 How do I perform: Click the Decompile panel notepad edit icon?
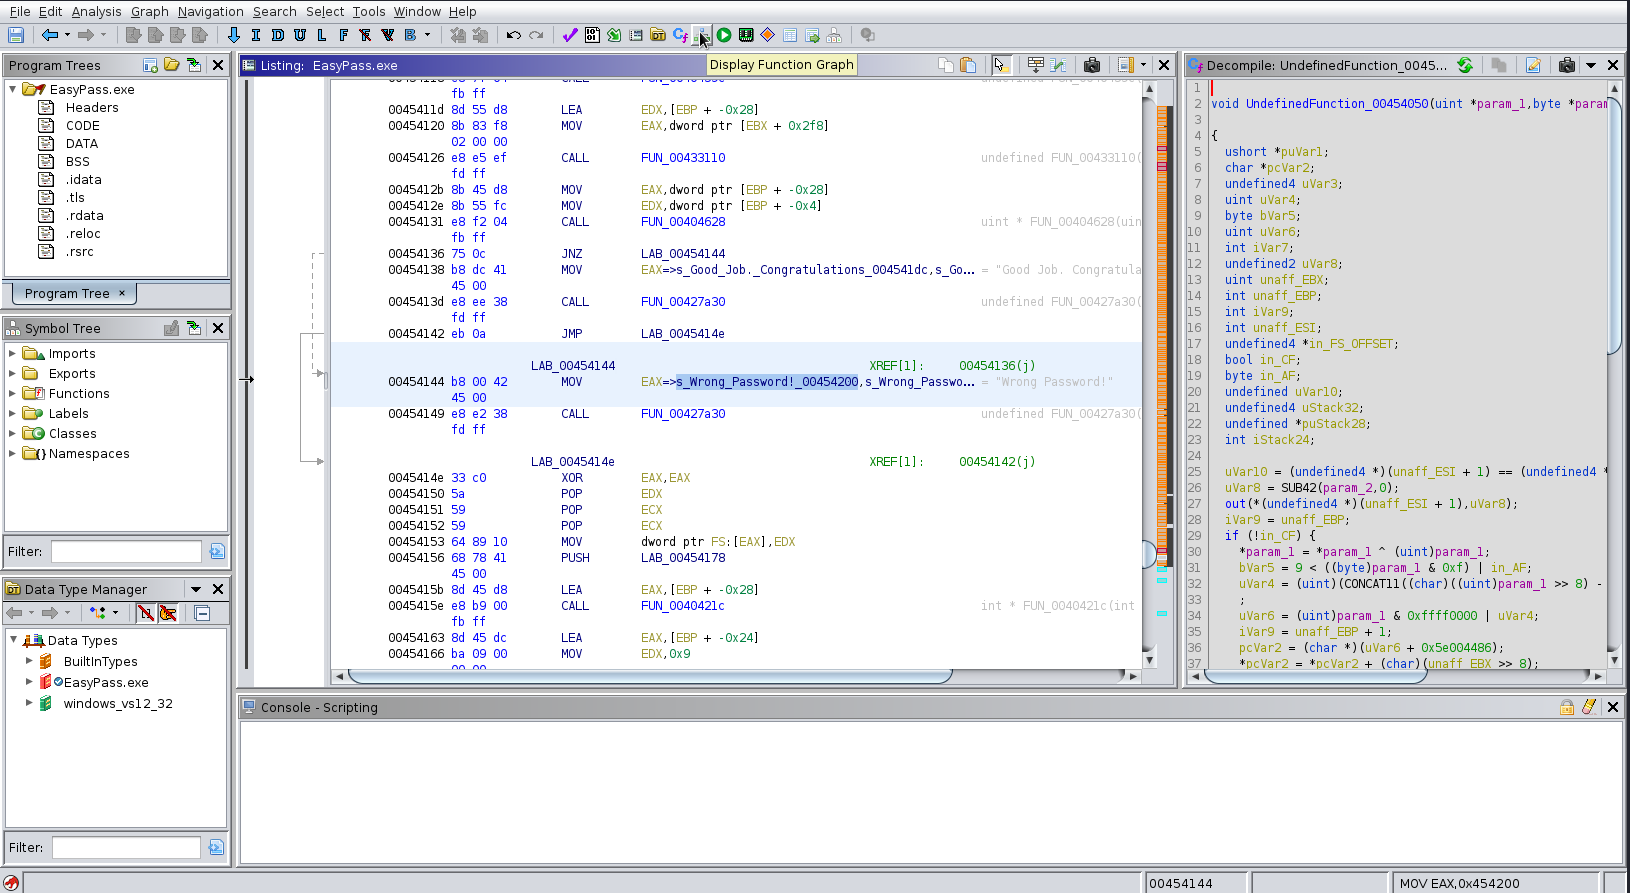click(x=1533, y=65)
